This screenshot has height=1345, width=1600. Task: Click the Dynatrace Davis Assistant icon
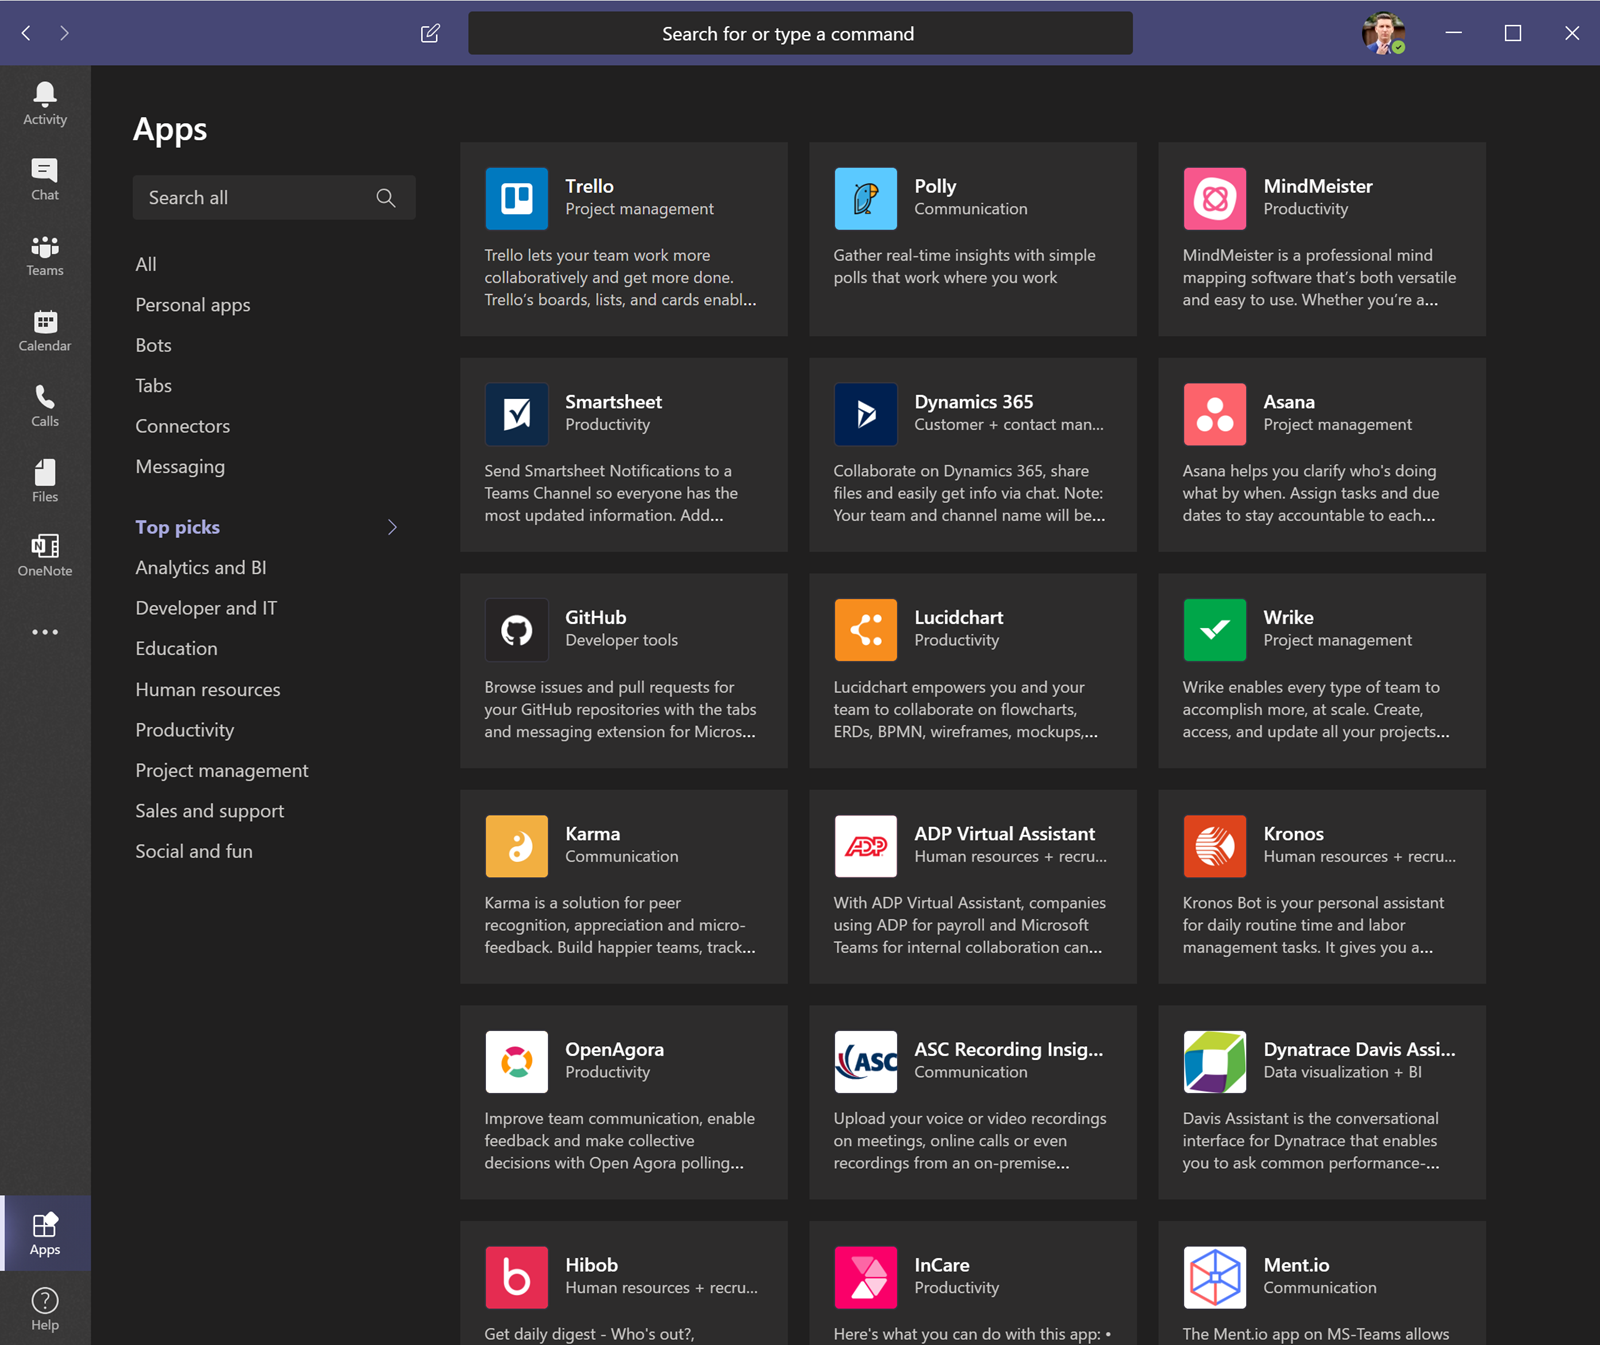pyautogui.click(x=1215, y=1062)
